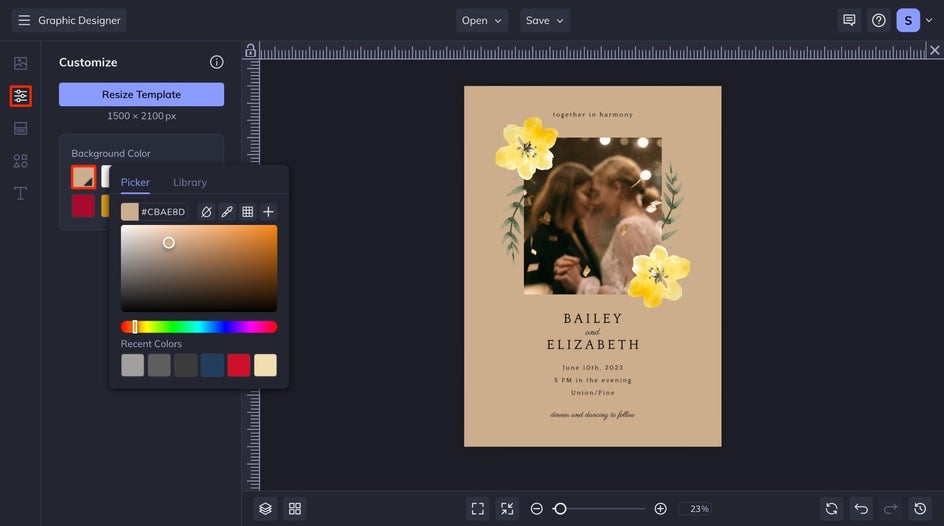Select the 'together in harmony' text
This screenshot has height=526, width=944.
(593, 114)
